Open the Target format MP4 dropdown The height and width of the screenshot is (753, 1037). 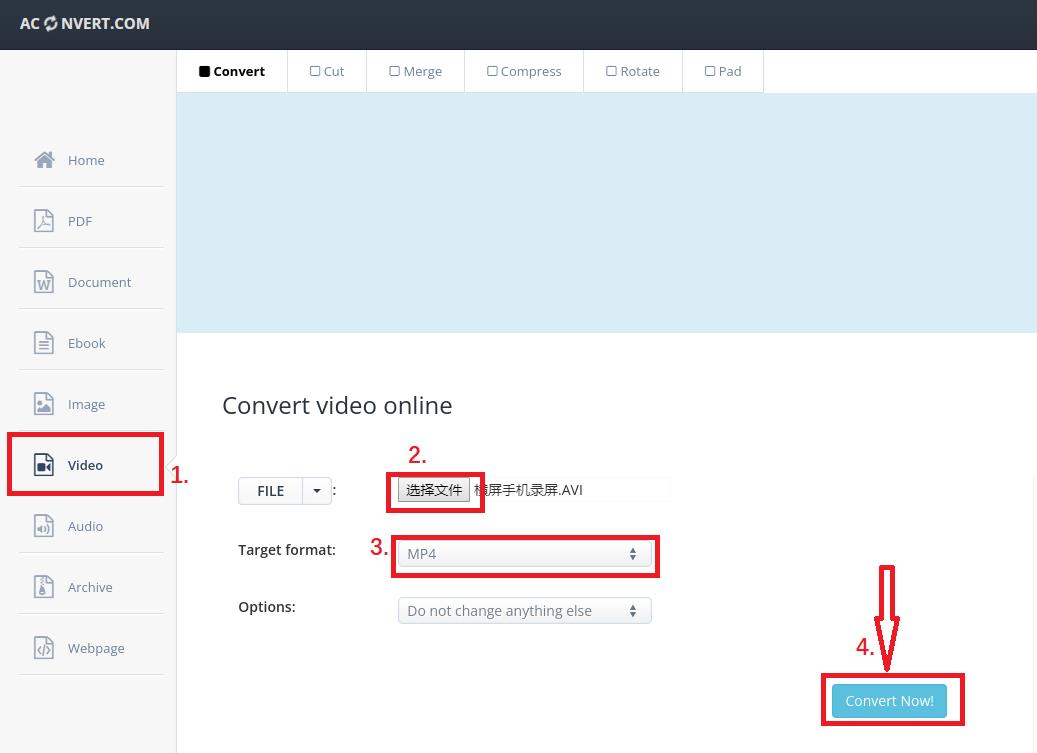(x=524, y=554)
